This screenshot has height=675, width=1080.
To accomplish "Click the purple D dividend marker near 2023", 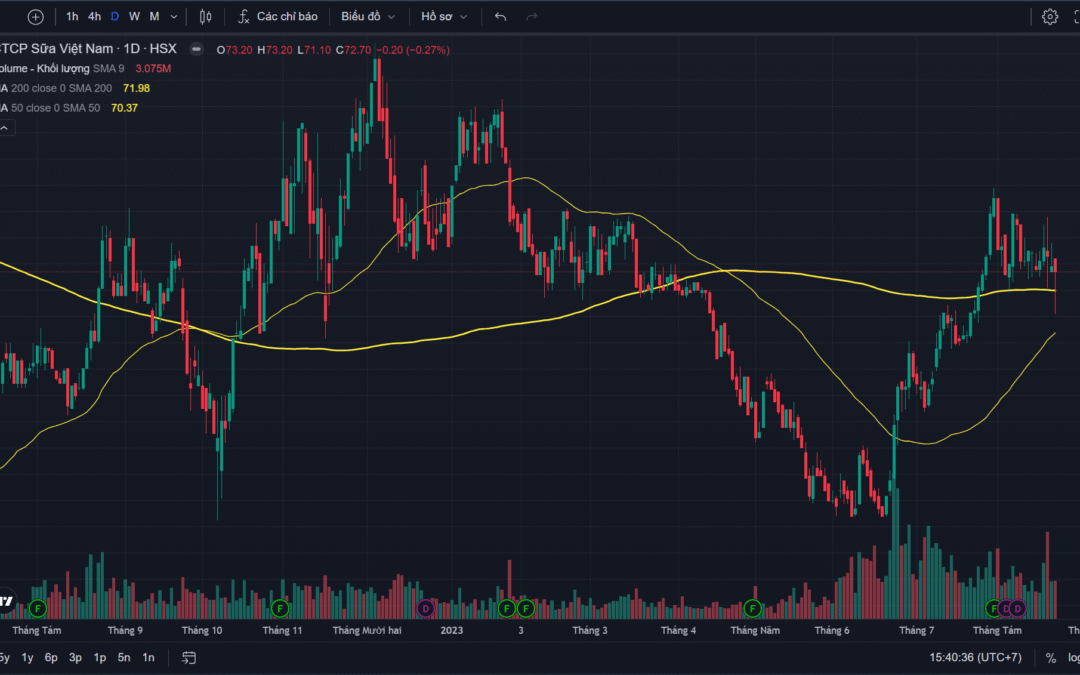I will pos(425,608).
